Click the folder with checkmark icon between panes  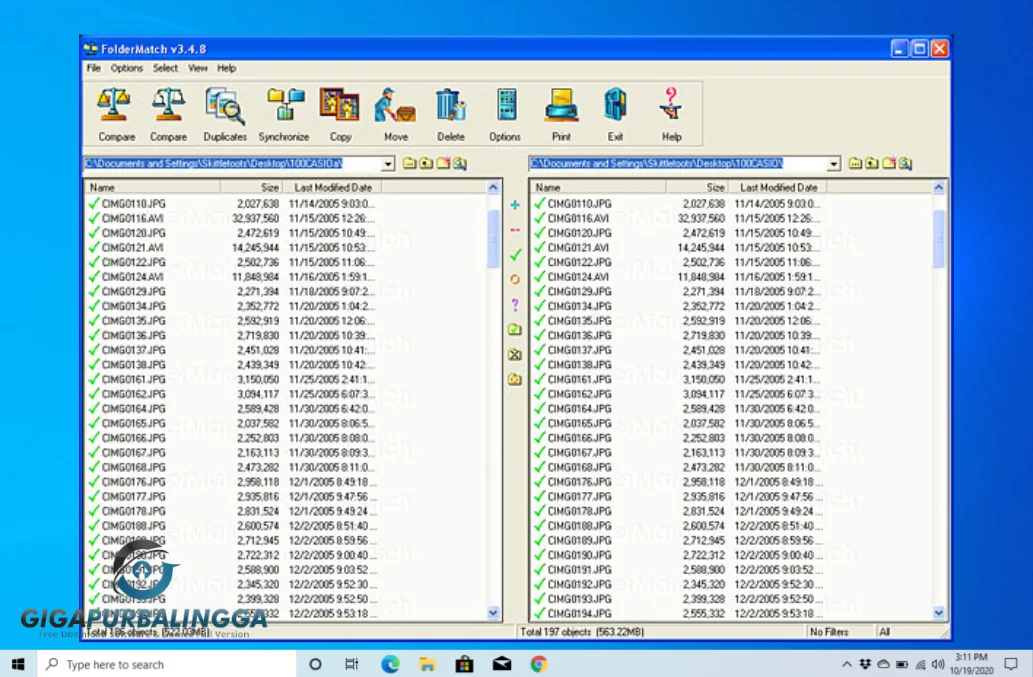[515, 329]
